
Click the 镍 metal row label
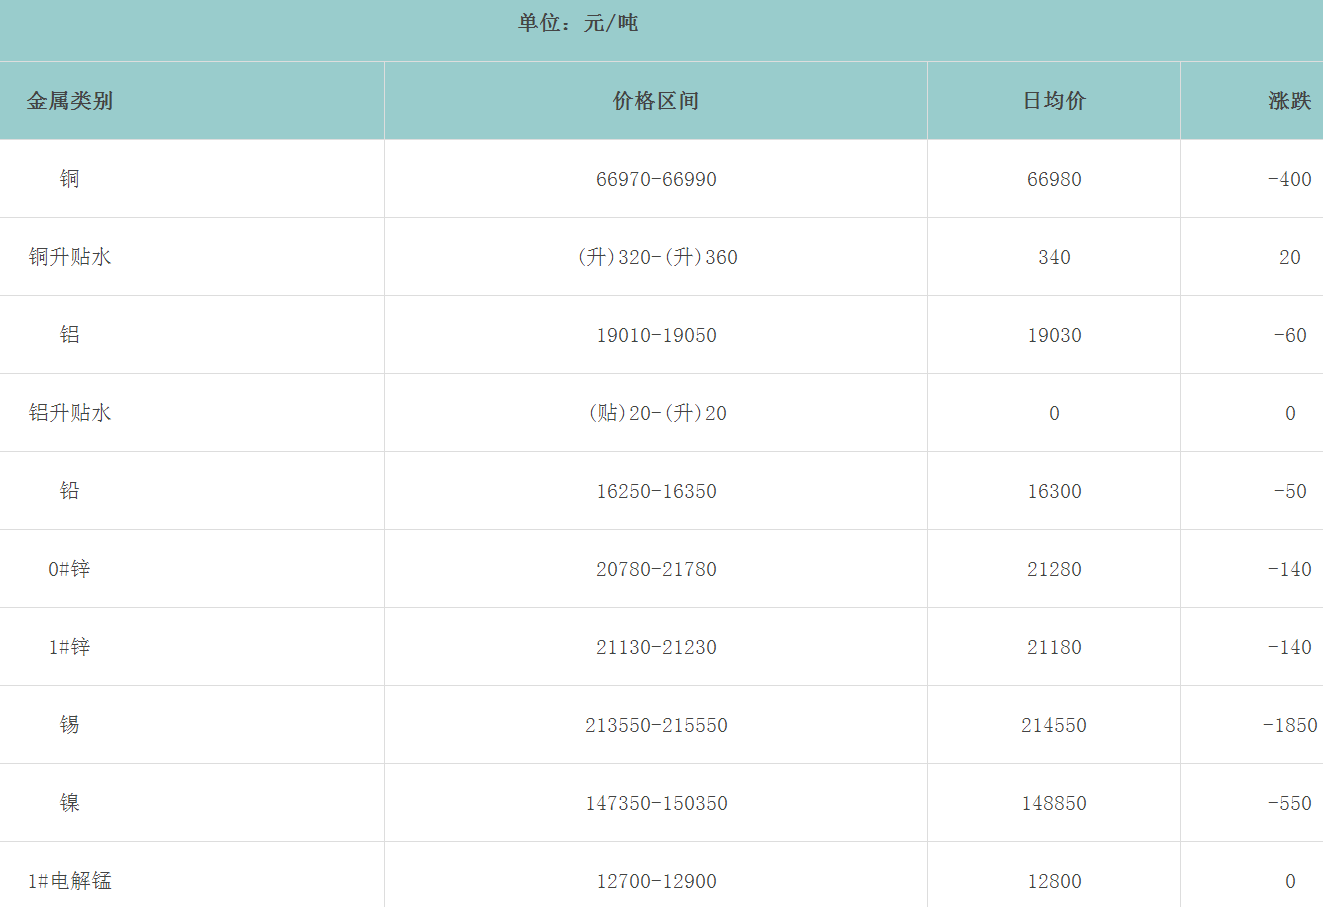coord(69,803)
